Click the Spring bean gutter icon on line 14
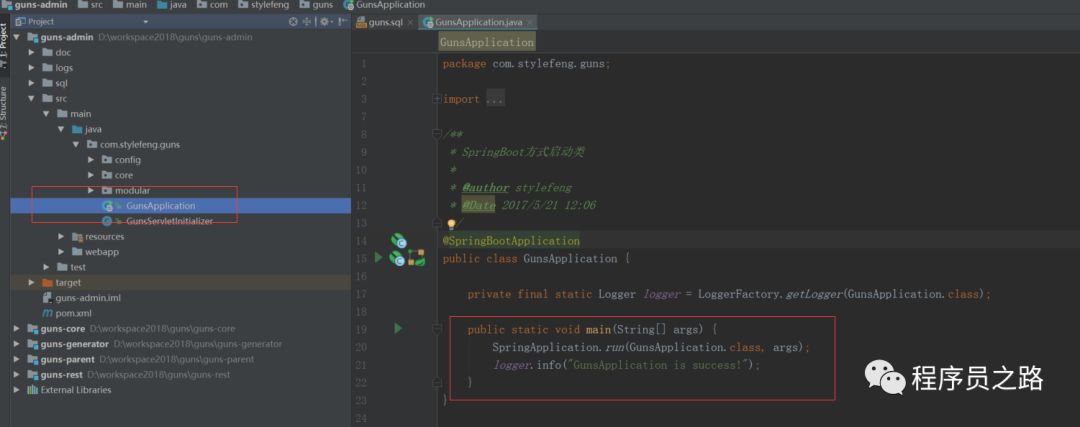Viewport: 1080px width, 427px height. pos(398,240)
